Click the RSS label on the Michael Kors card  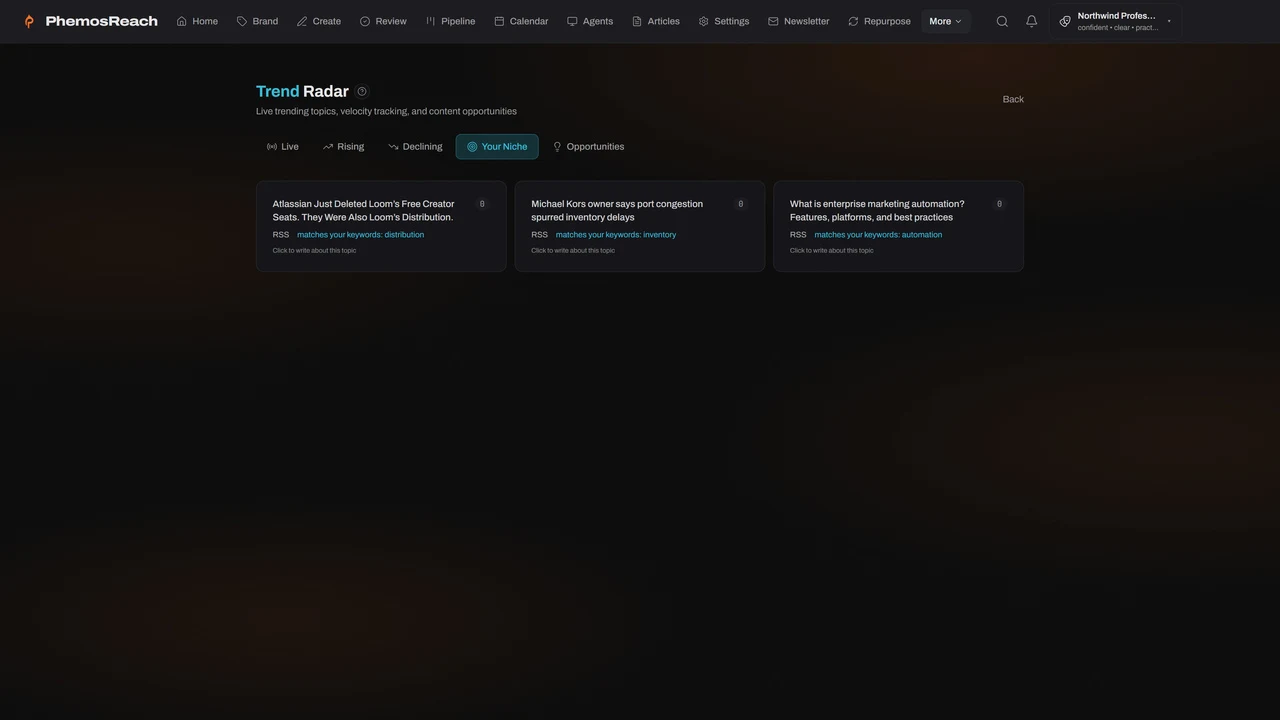coord(540,235)
